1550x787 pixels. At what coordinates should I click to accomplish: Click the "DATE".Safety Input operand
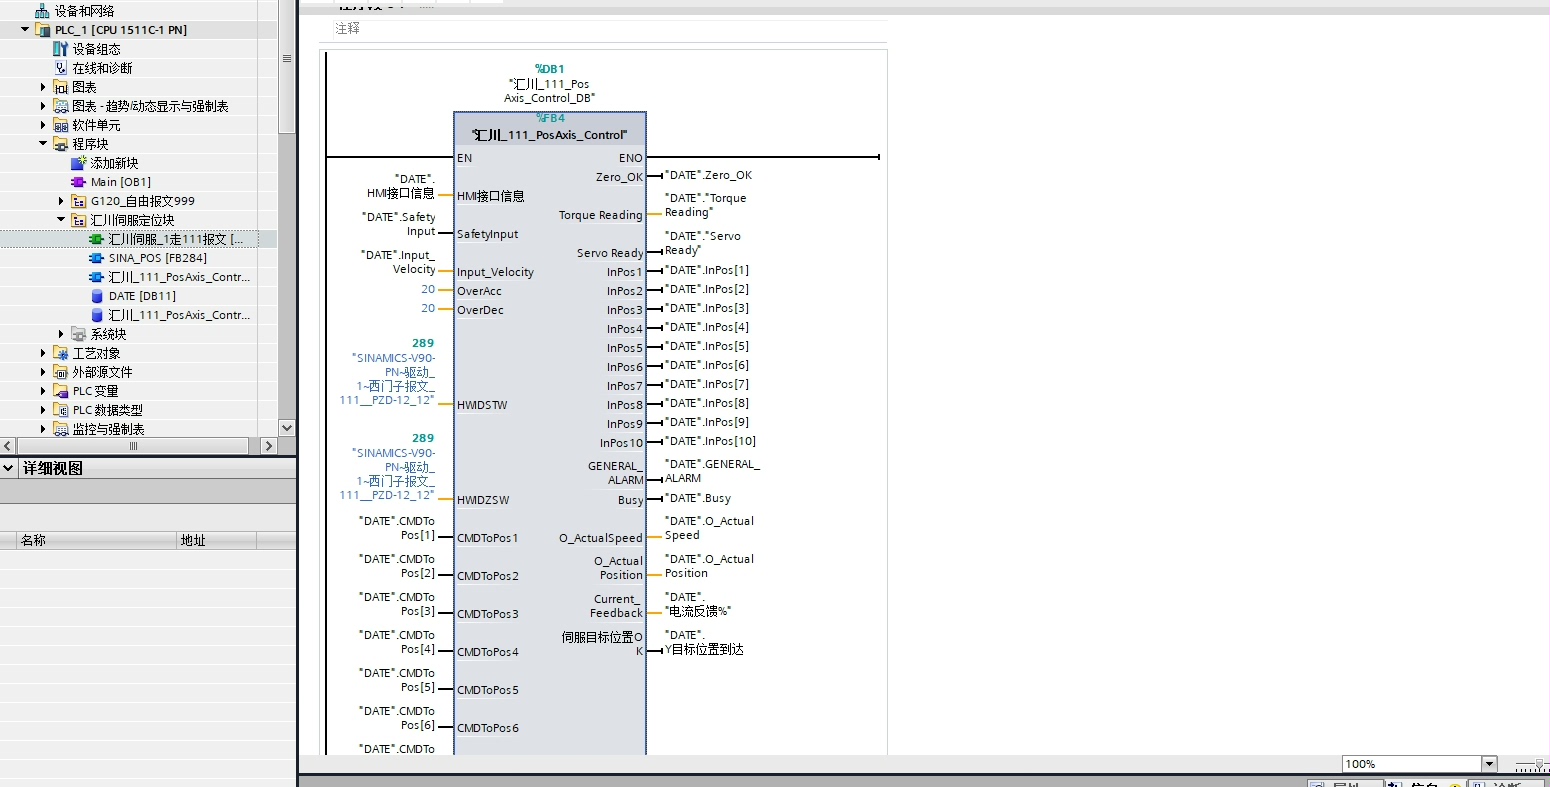399,224
